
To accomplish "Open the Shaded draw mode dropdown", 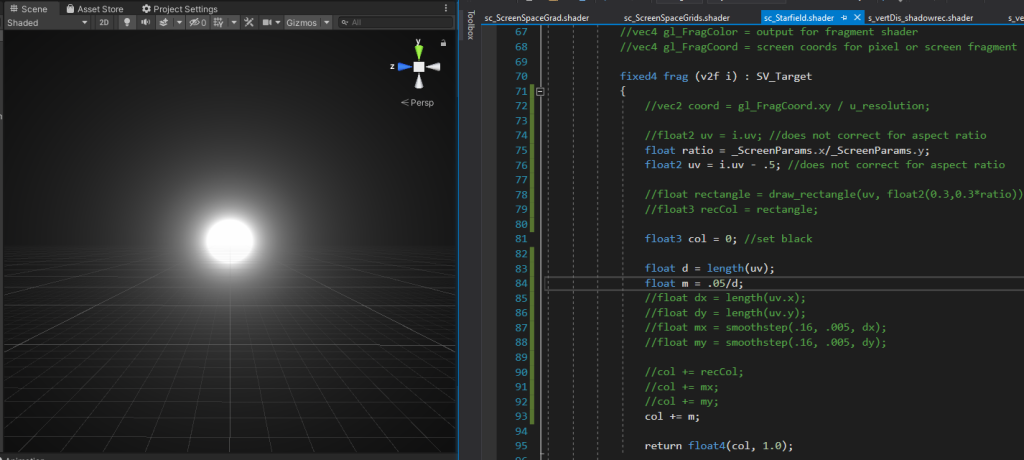I will [x=45, y=22].
